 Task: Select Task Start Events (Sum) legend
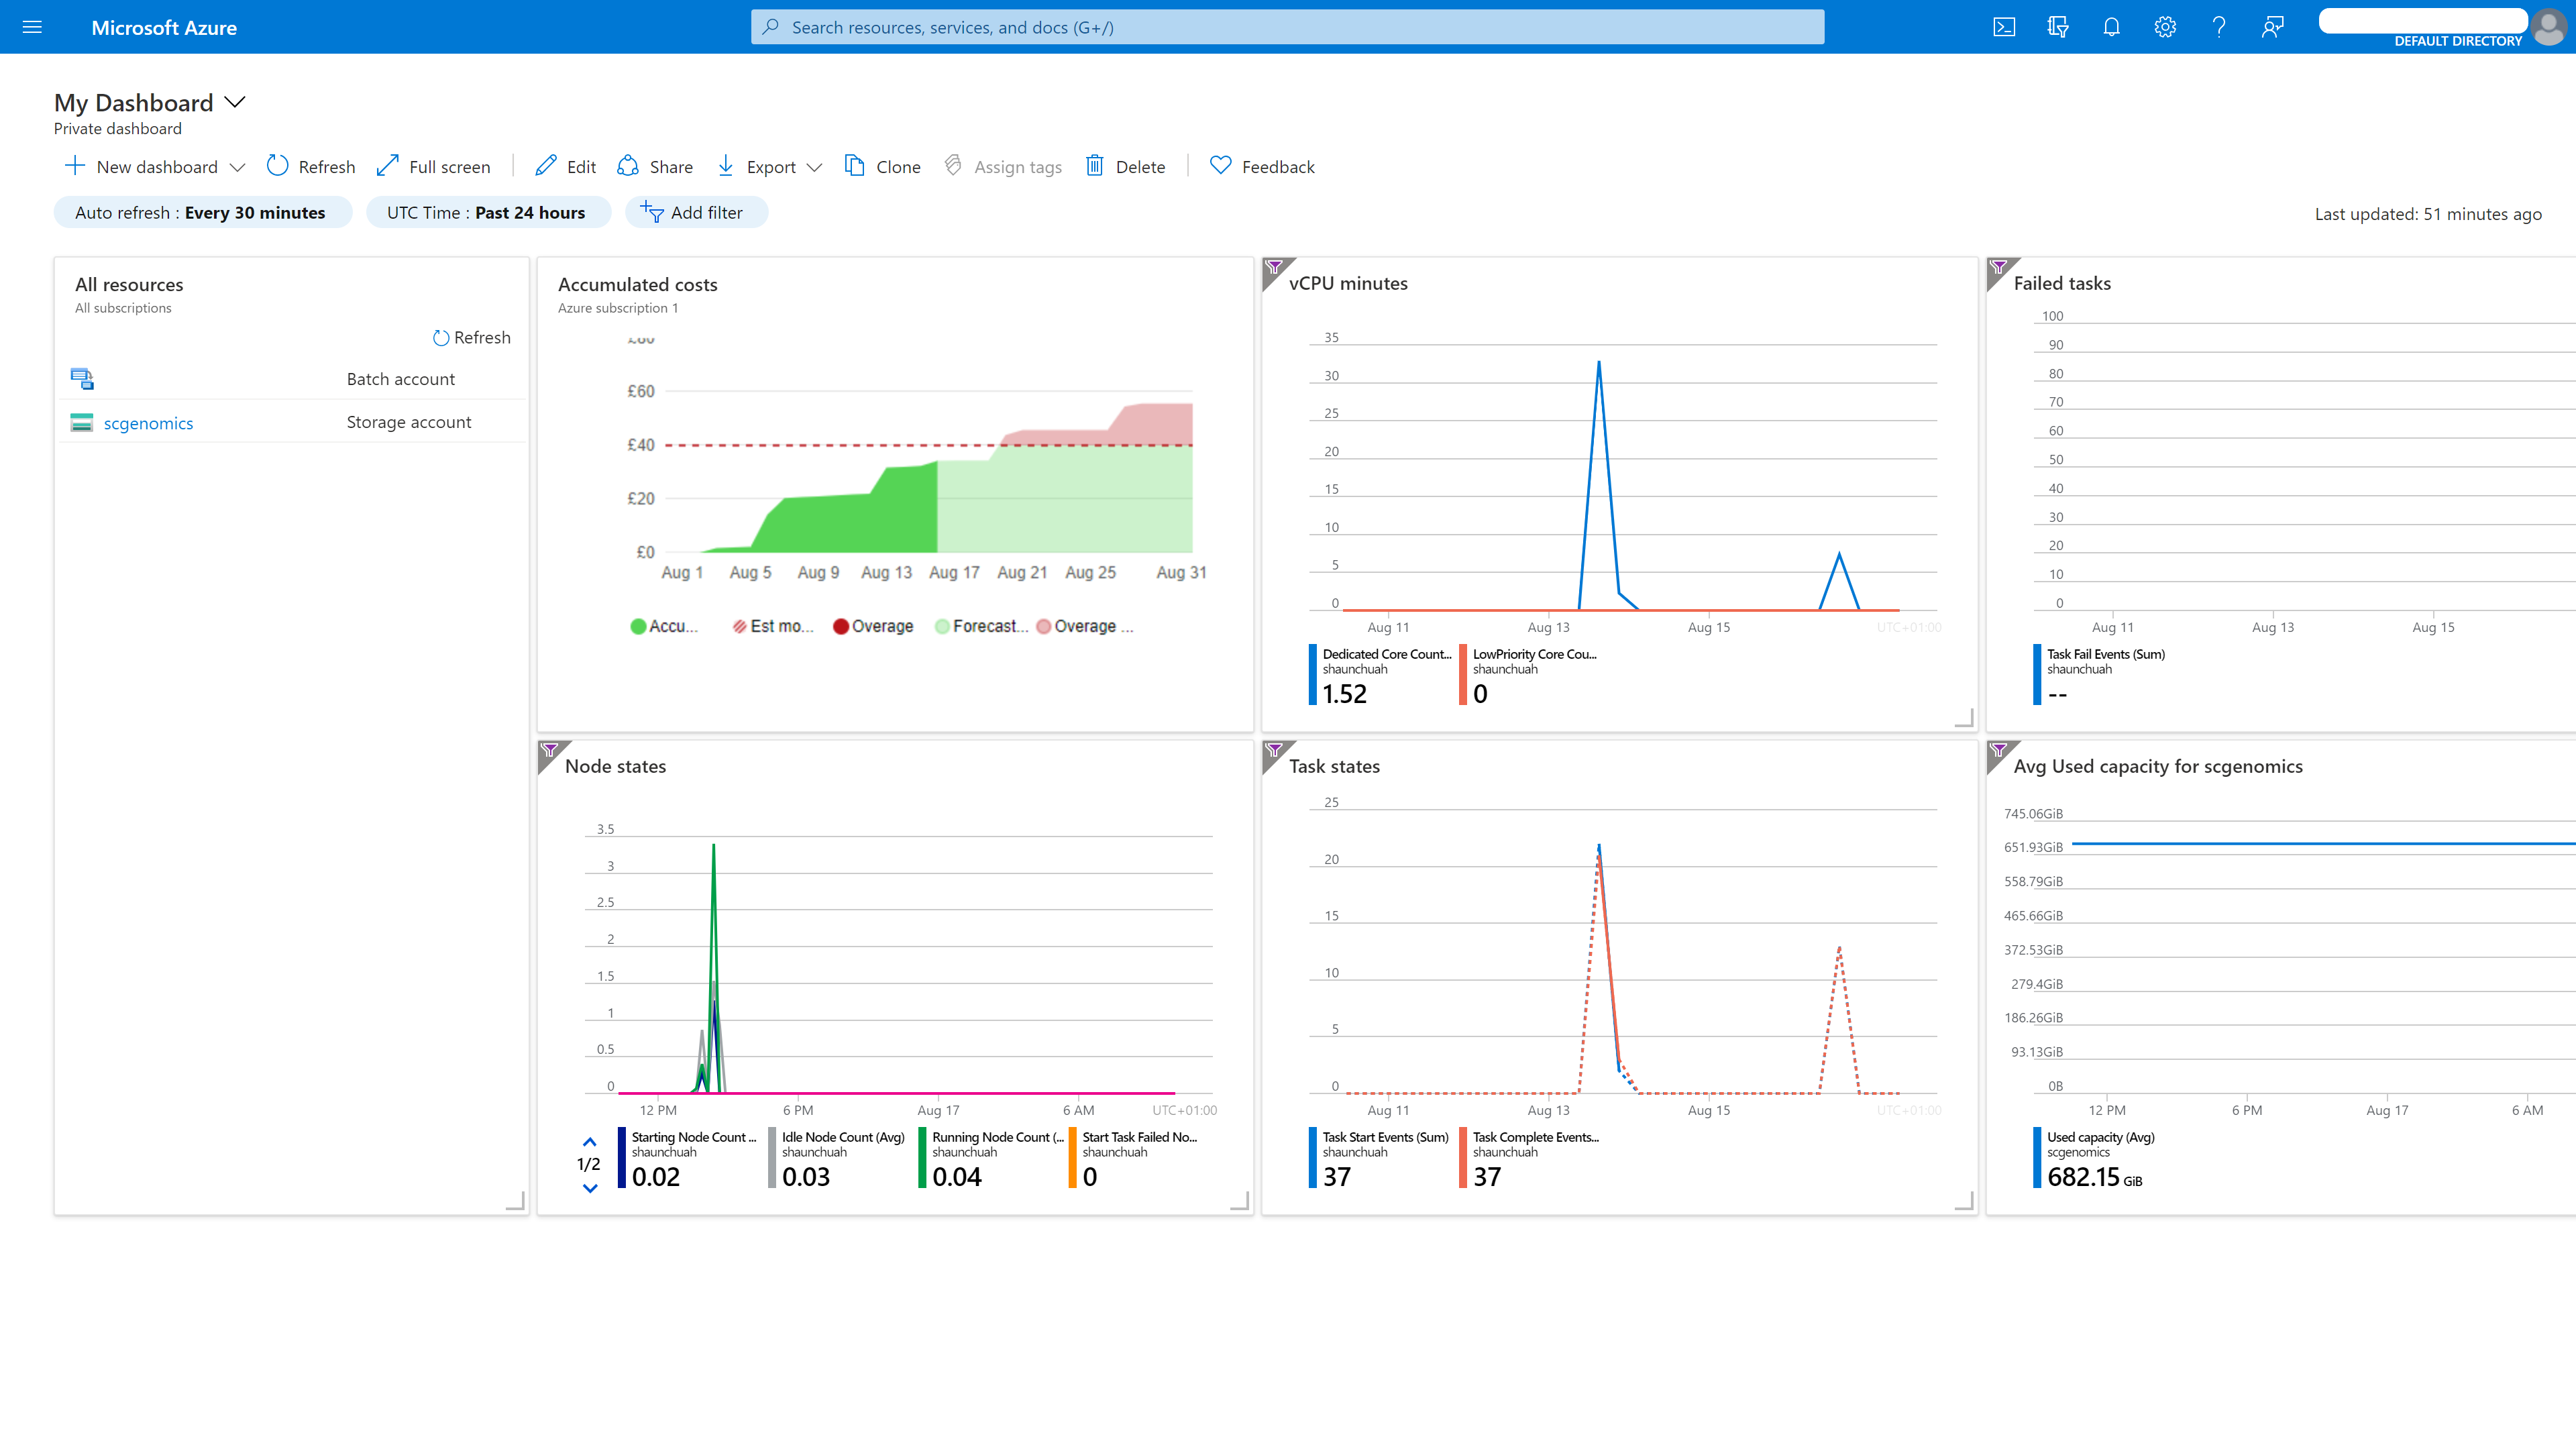pos(1380,1158)
